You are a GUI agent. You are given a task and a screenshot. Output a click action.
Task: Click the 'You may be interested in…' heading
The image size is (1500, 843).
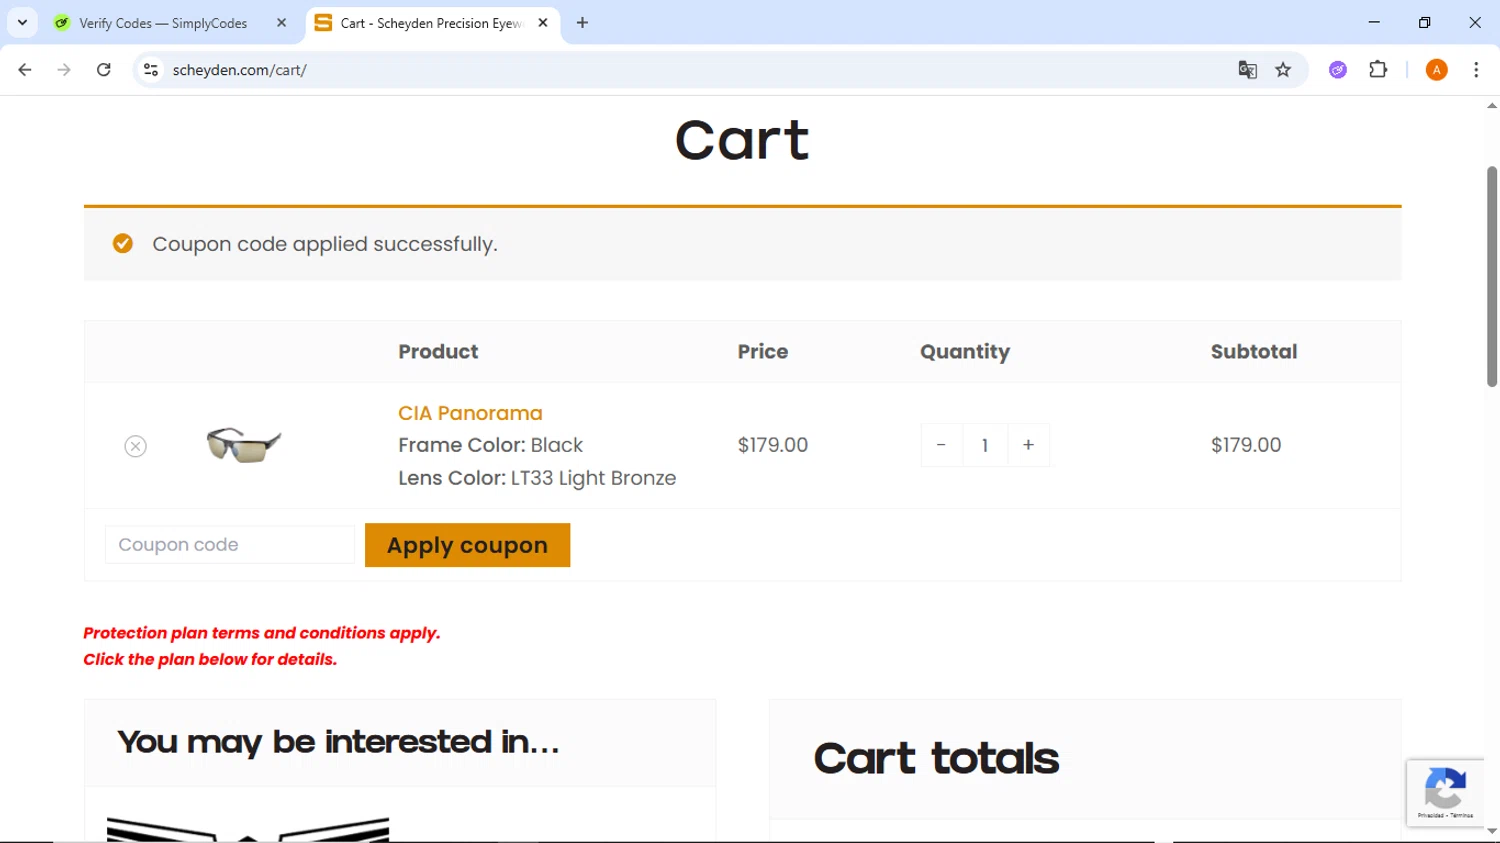click(x=338, y=742)
